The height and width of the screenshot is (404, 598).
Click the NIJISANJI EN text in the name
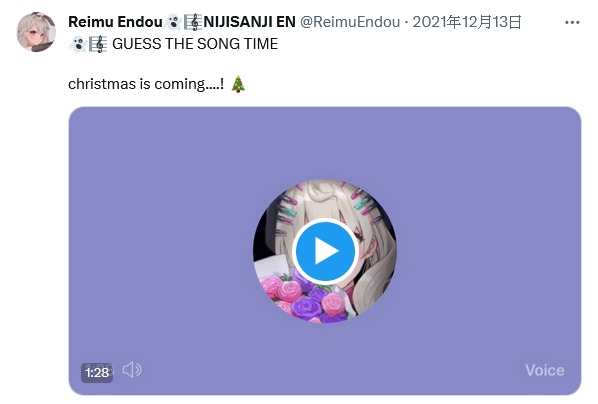pos(249,22)
